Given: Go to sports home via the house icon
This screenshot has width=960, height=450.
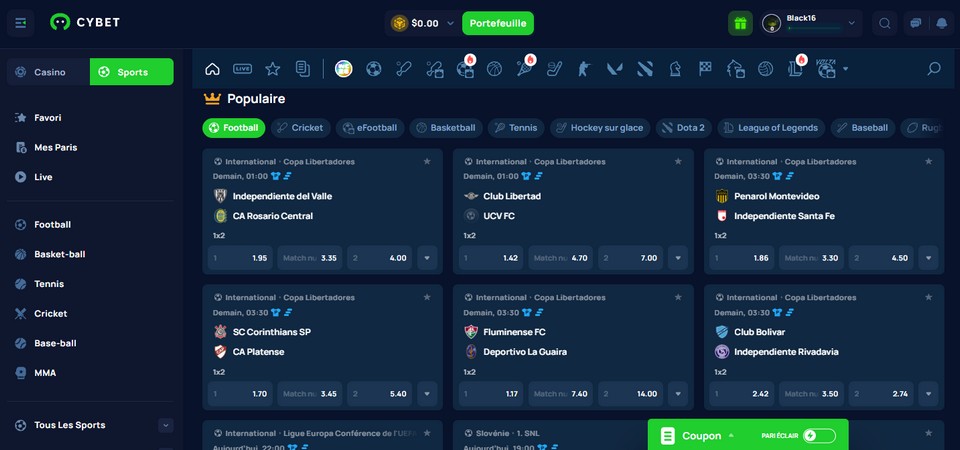Looking at the screenshot, I should pyautogui.click(x=212, y=69).
